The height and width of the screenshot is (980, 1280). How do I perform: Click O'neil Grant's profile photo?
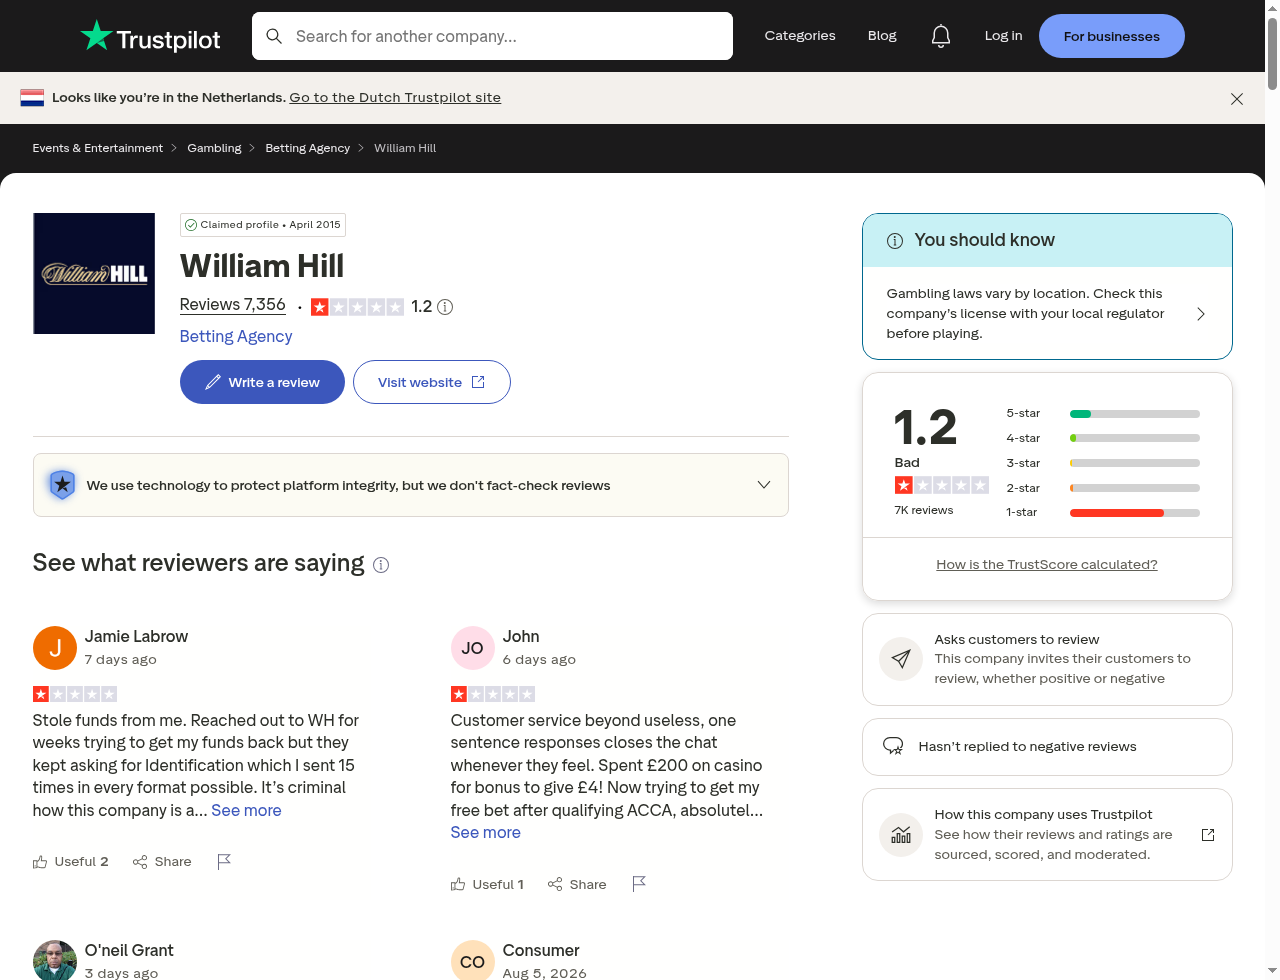pos(55,960)
